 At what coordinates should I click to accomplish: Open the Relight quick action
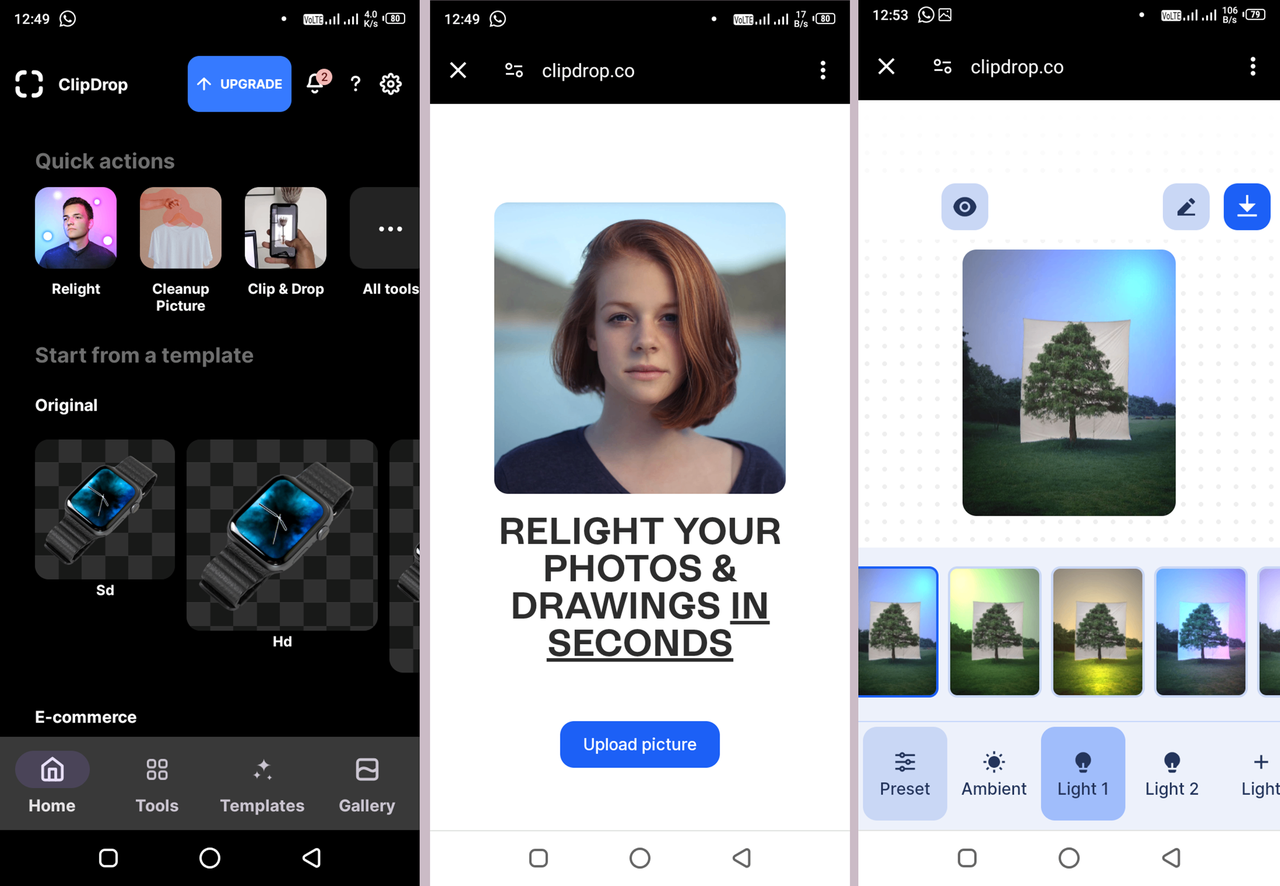point(76,227)
